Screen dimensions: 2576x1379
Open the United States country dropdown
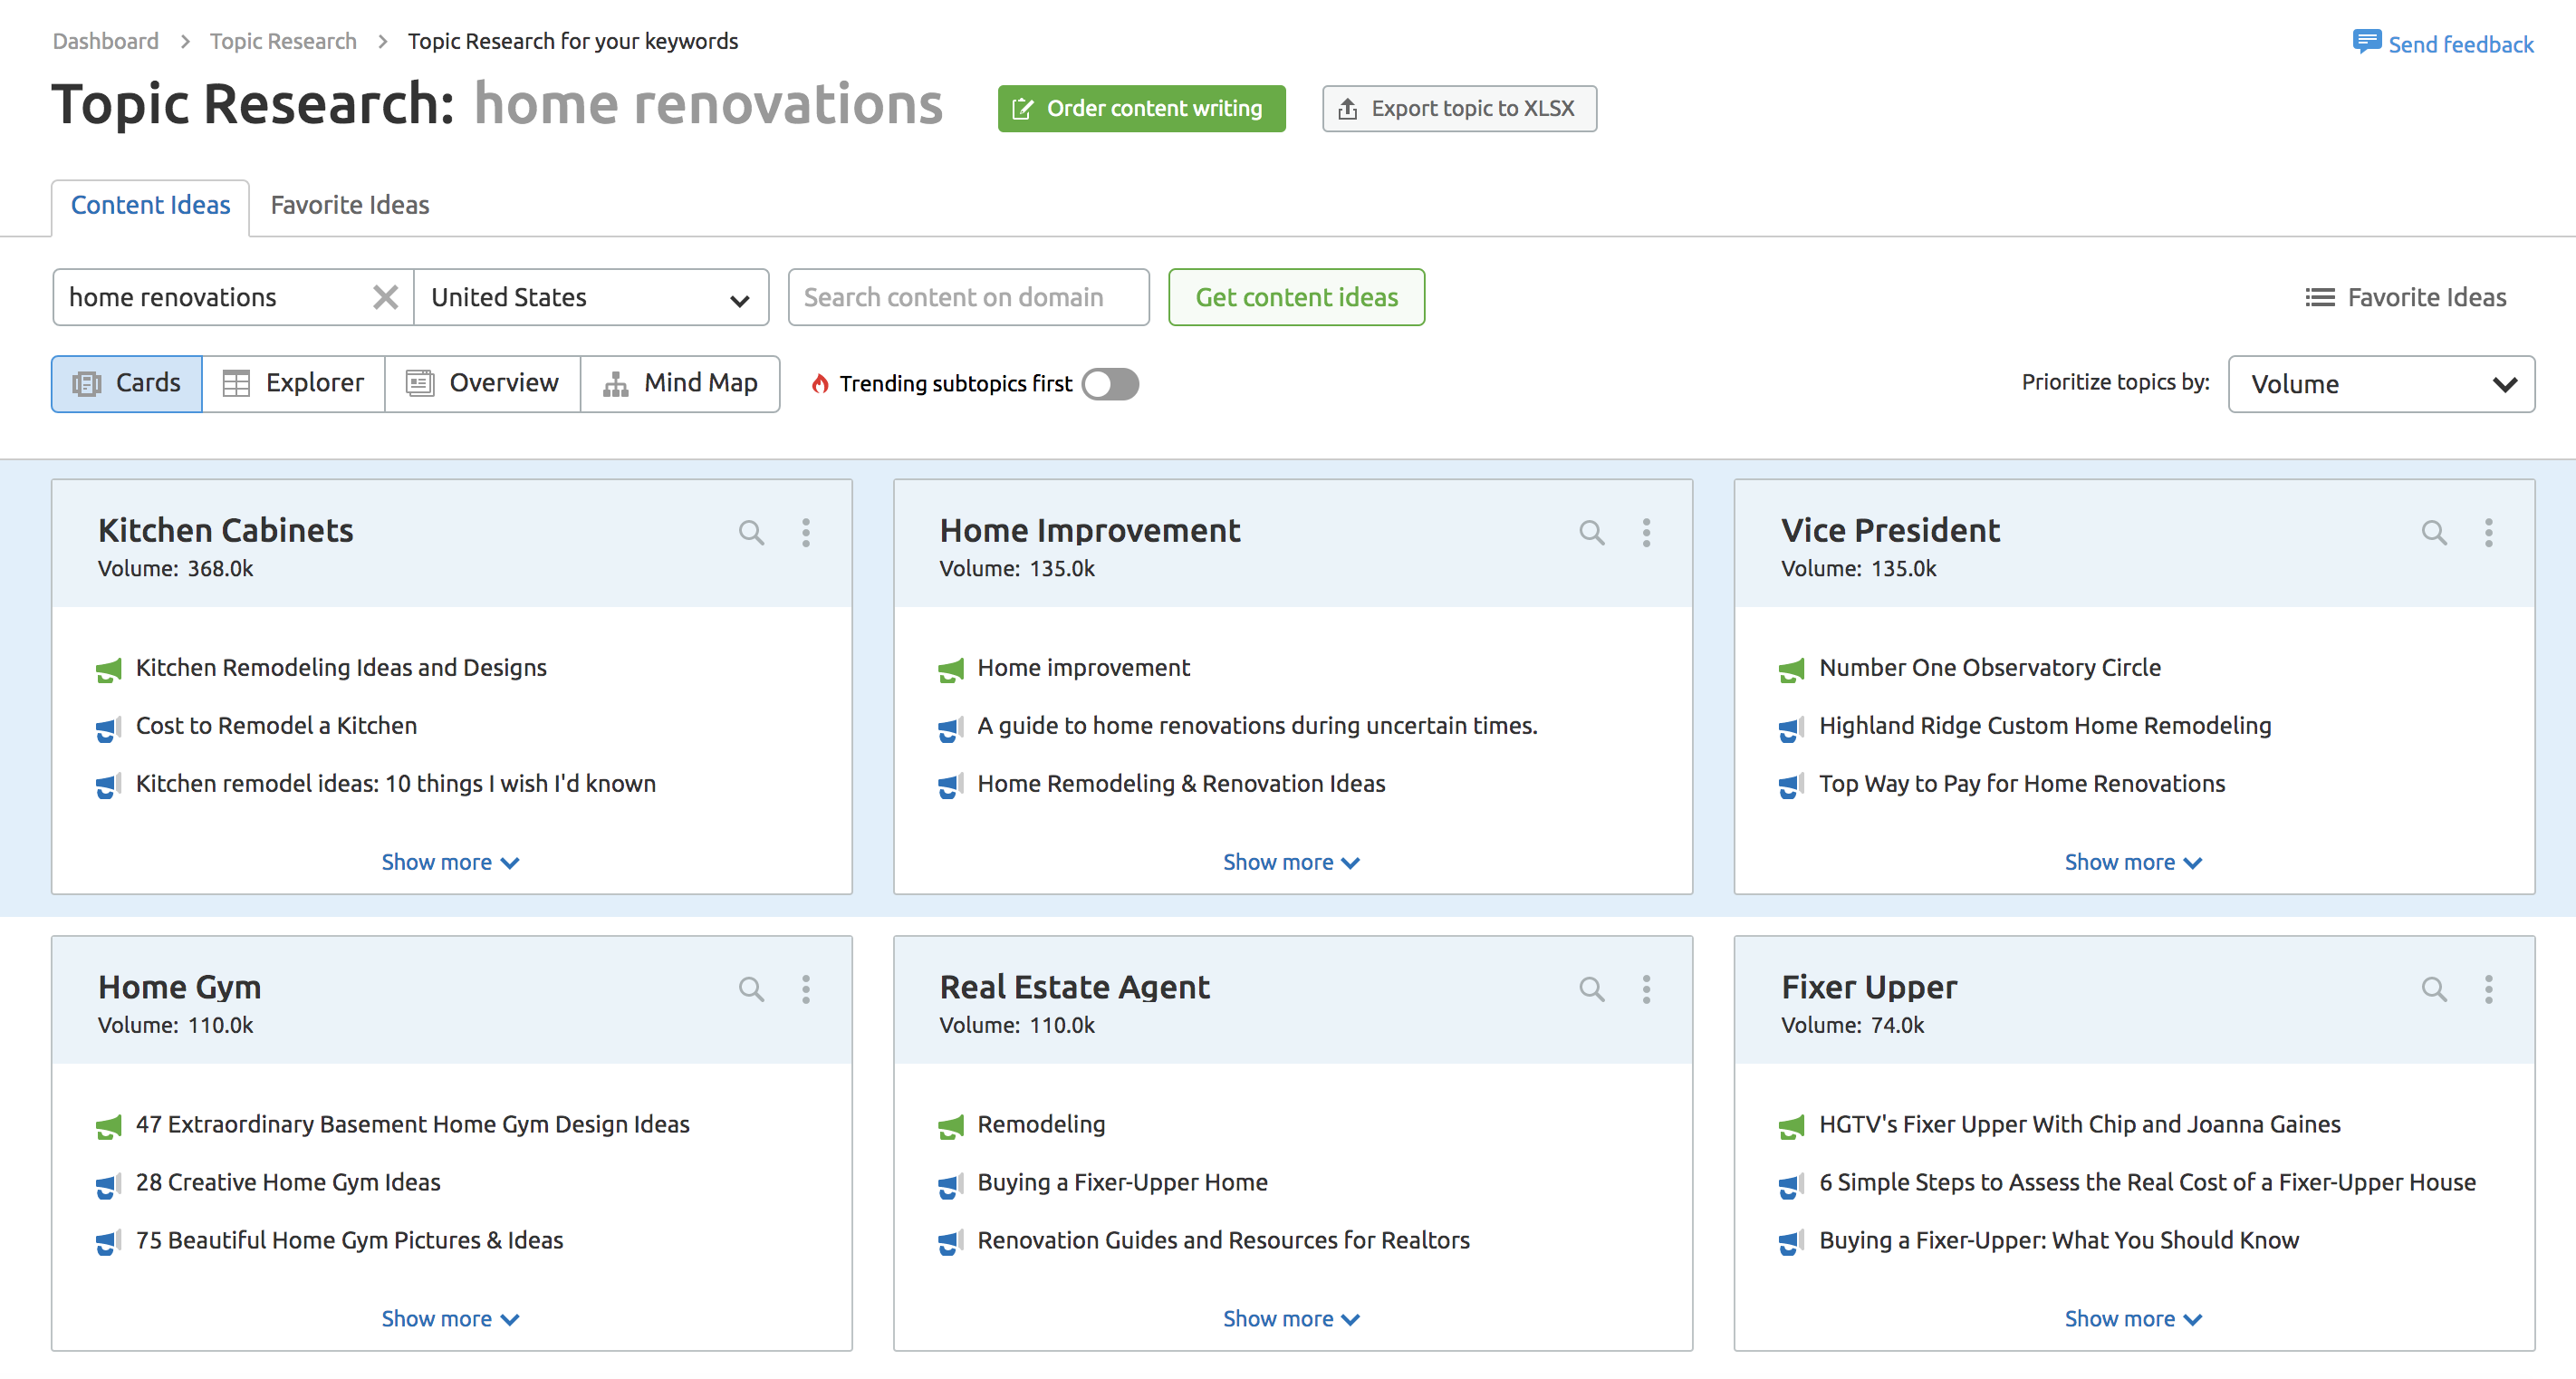click(591, 298)
